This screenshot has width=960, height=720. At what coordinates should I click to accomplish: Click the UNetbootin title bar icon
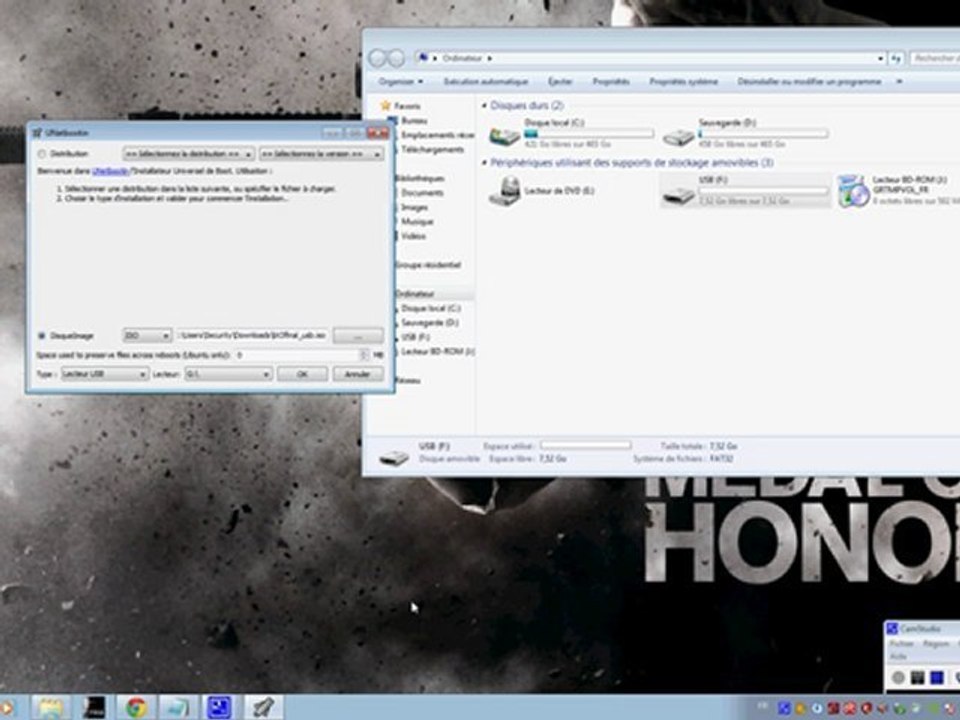[37, 133]
